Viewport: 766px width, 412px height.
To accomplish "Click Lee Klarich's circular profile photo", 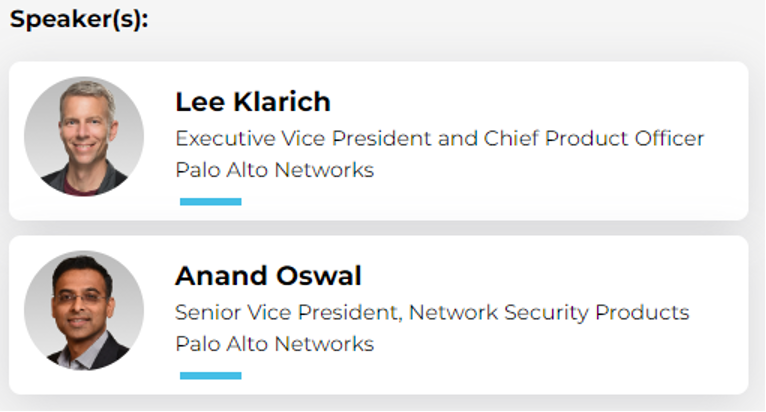I will click(84, 136).
